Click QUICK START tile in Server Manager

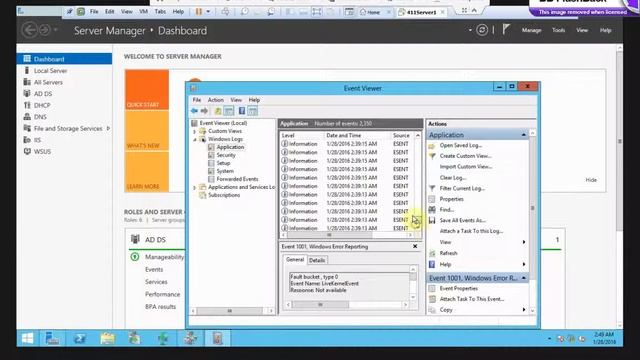[x=147, y=90]
